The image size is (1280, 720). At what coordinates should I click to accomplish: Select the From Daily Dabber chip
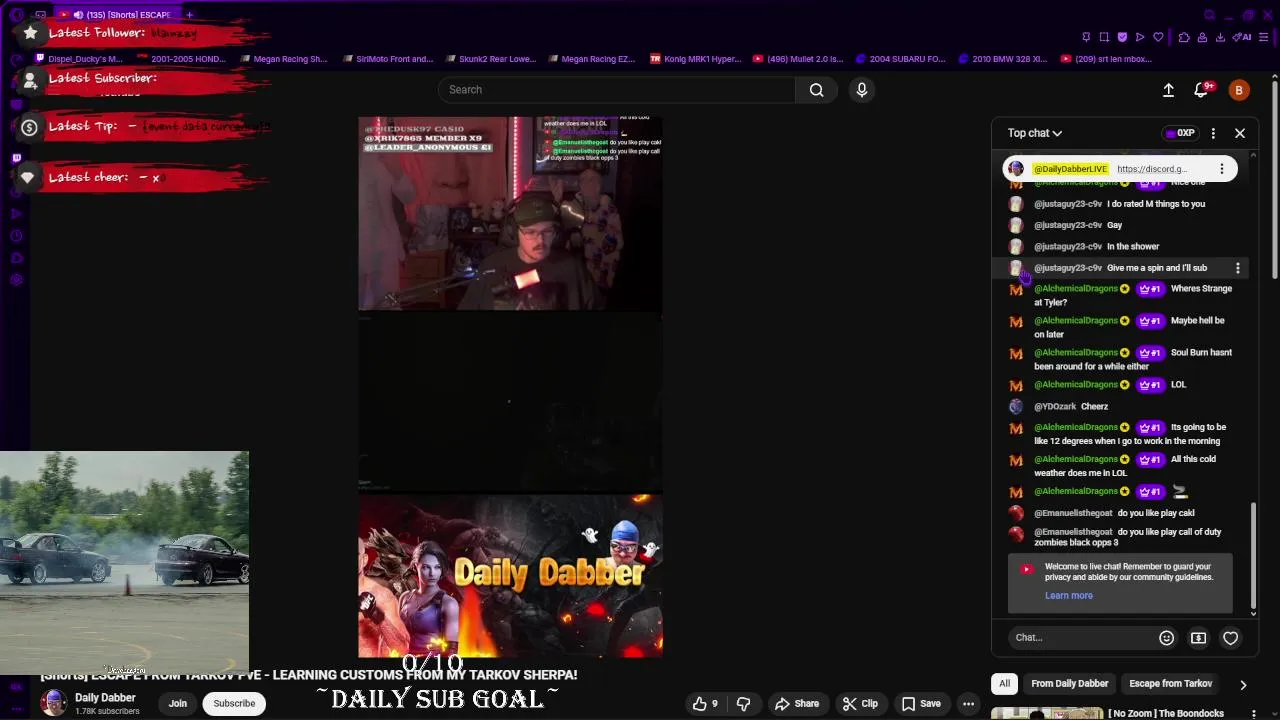[x=1070, y=684]
